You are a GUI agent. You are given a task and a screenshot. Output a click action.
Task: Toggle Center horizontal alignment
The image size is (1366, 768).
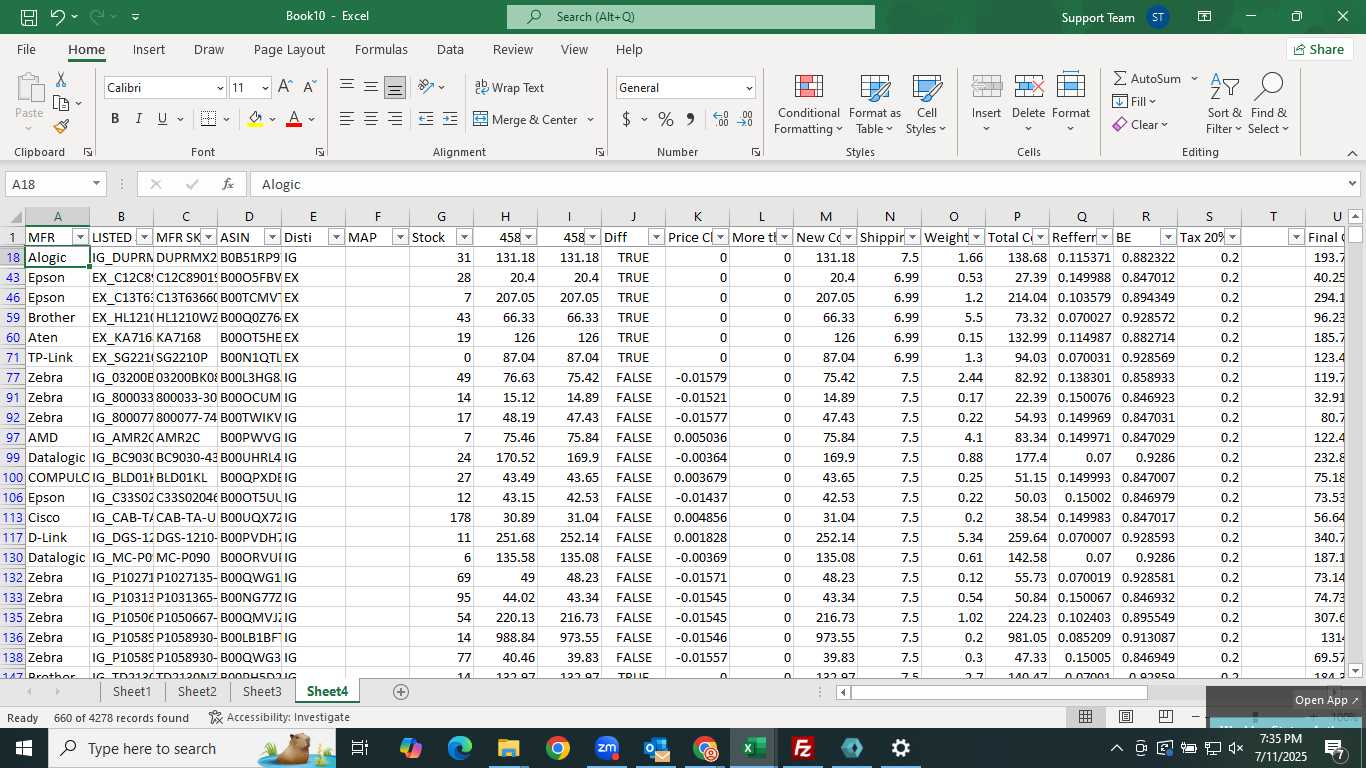click(x=370, y=119)
